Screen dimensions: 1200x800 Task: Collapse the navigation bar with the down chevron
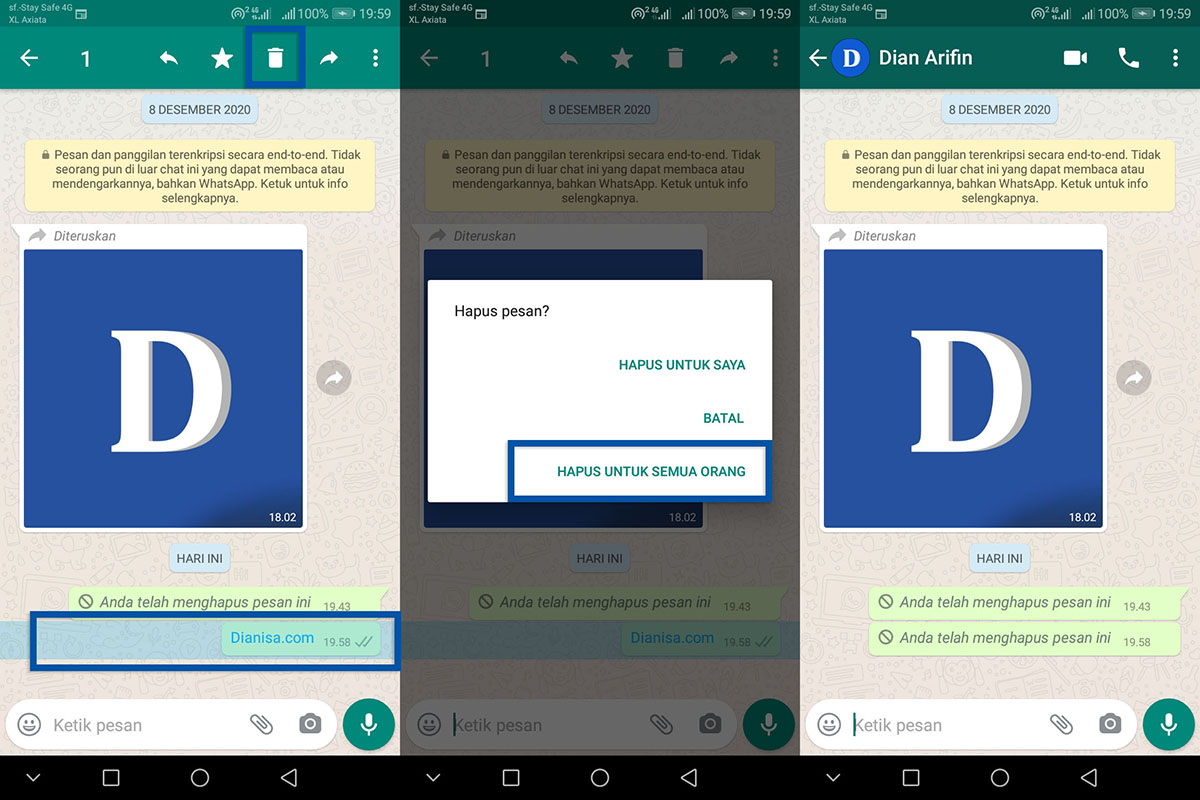(33, 776)
